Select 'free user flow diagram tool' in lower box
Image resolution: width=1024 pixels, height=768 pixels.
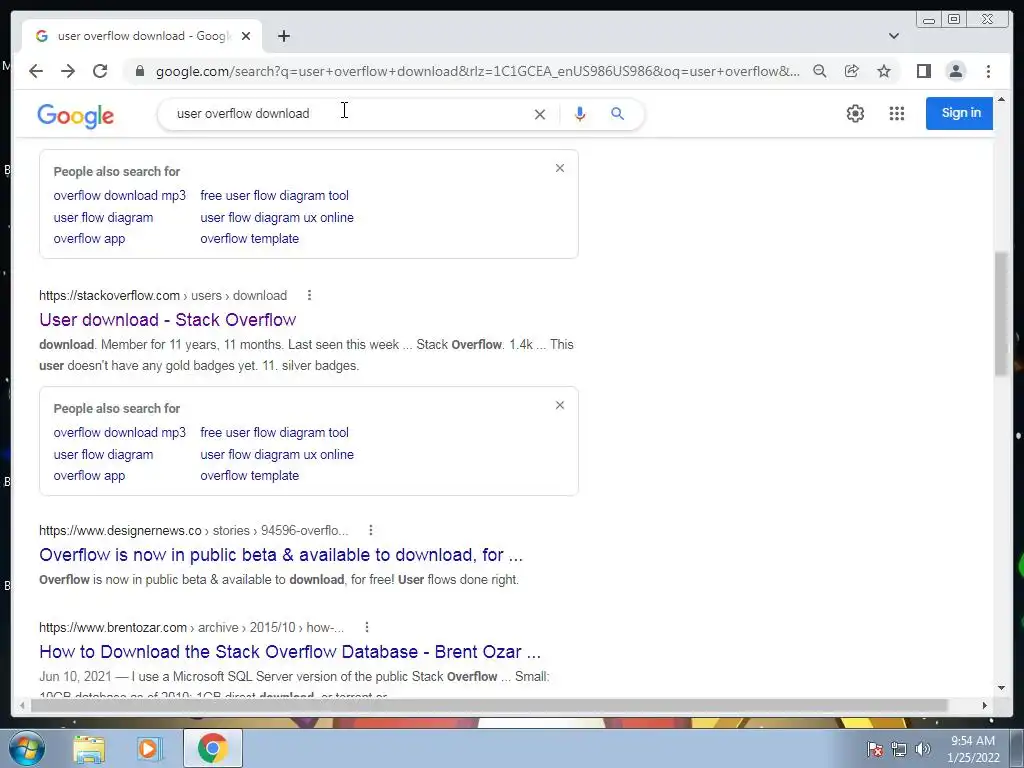[274, 432]
